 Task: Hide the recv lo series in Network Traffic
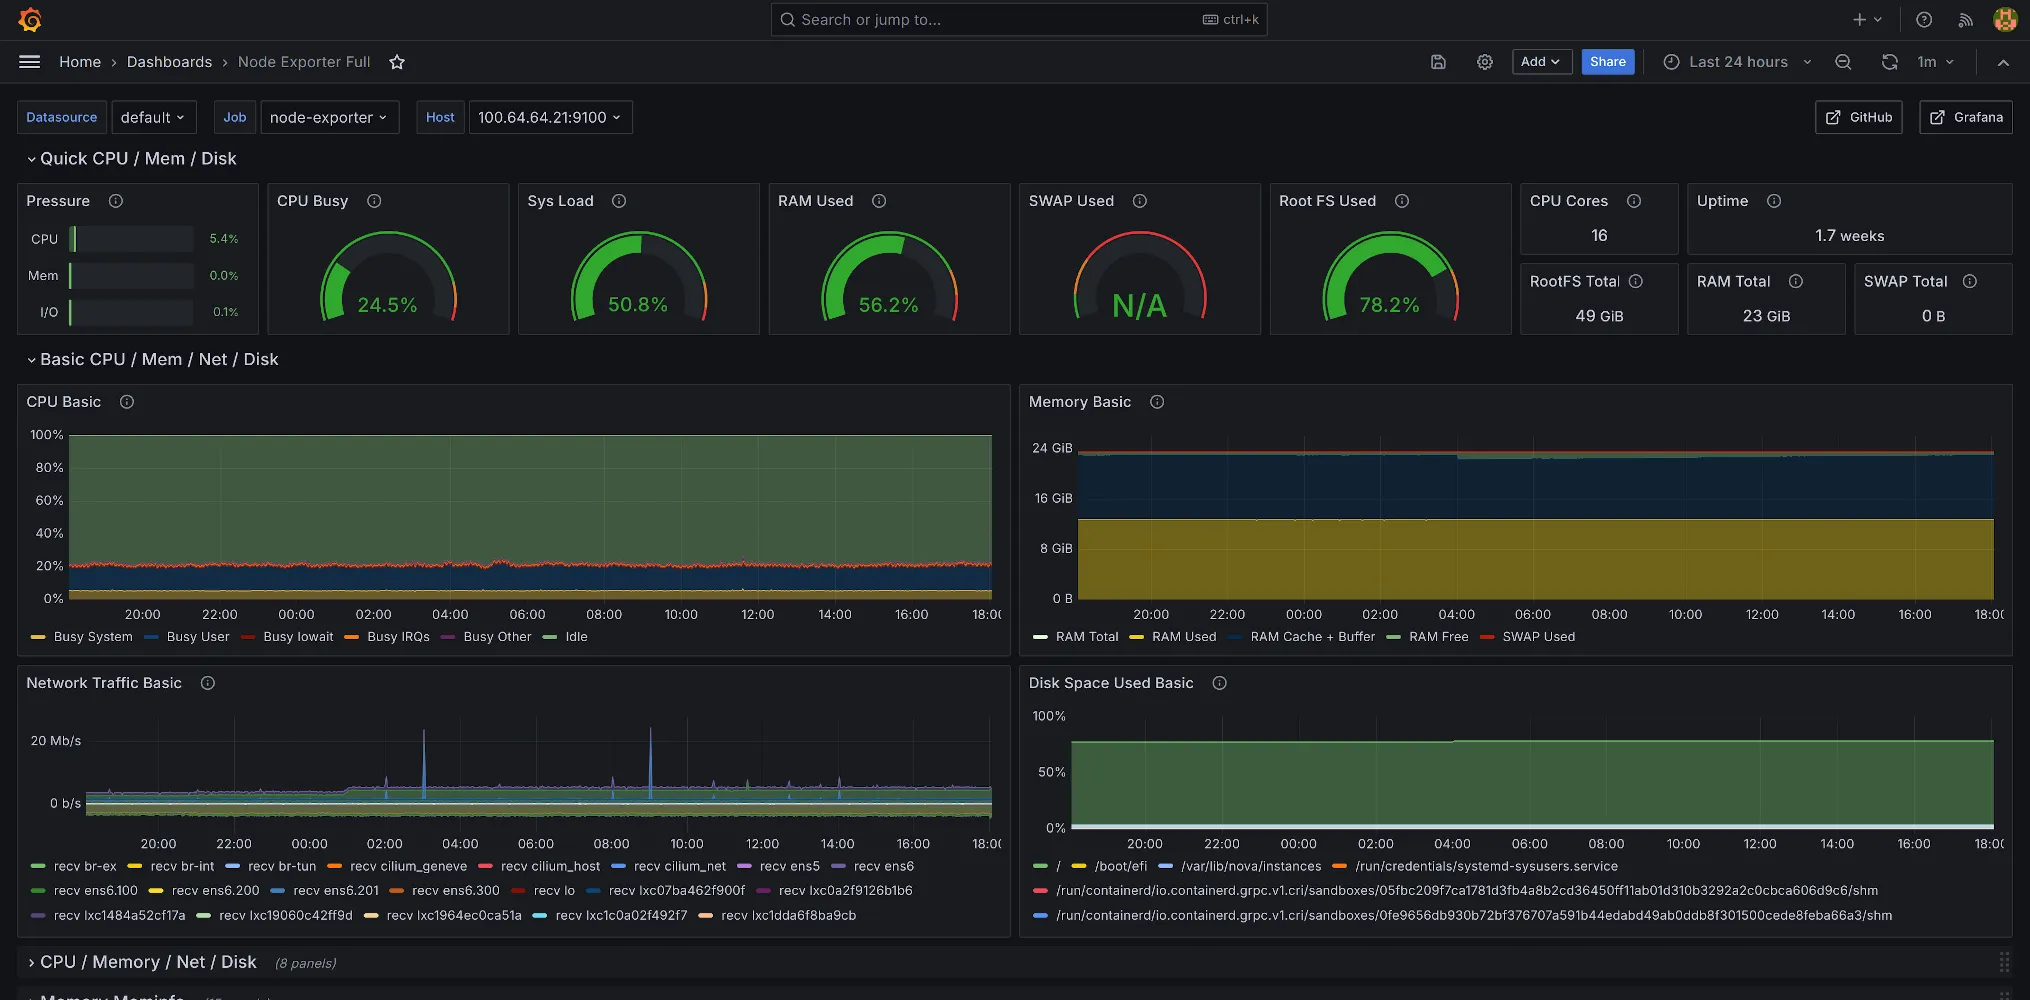point(553,890)
